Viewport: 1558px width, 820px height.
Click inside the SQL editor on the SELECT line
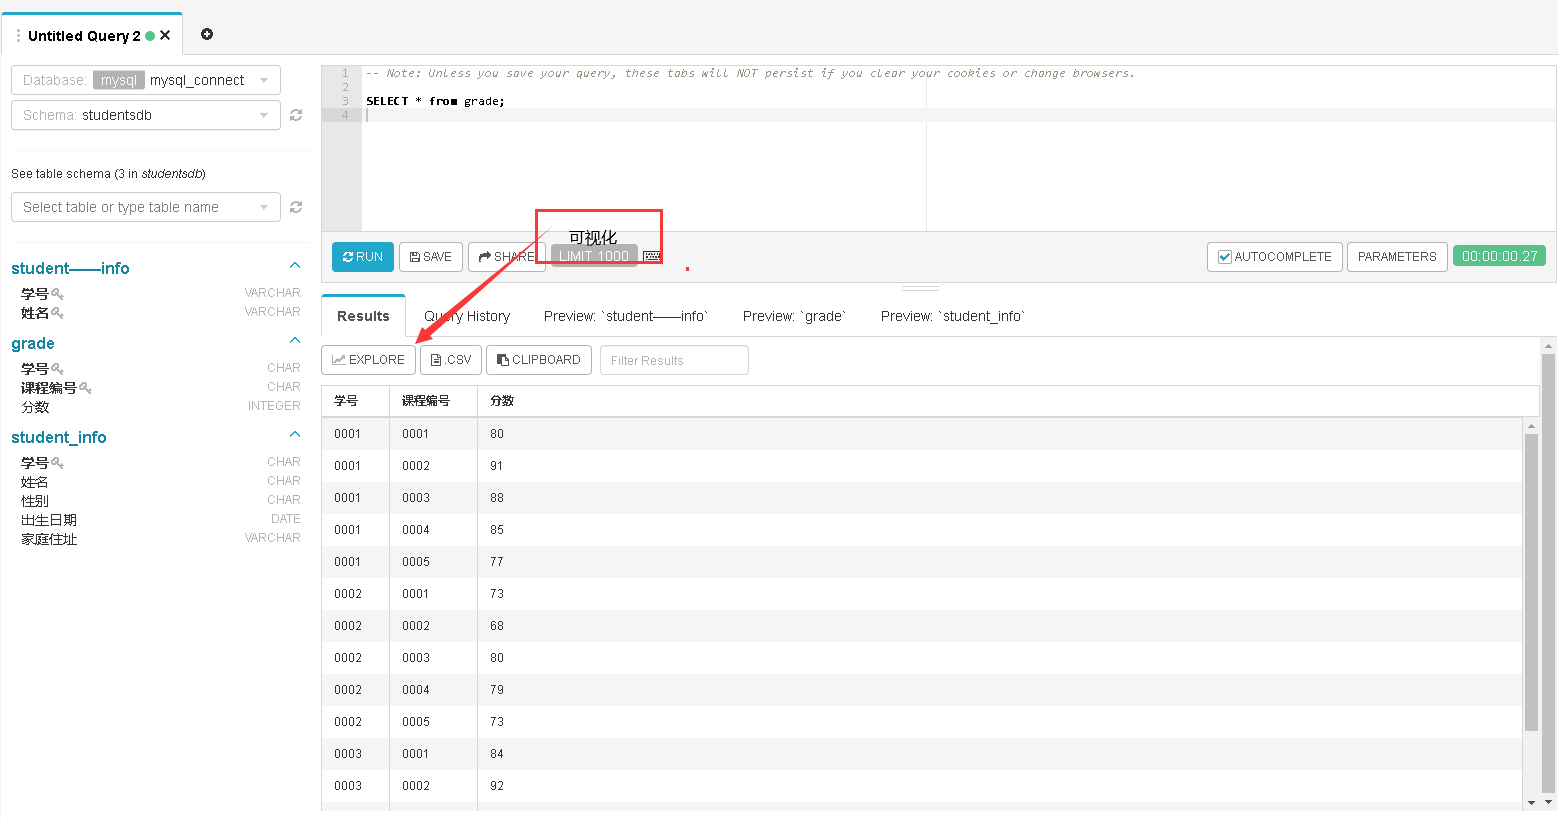coord(435,101)
